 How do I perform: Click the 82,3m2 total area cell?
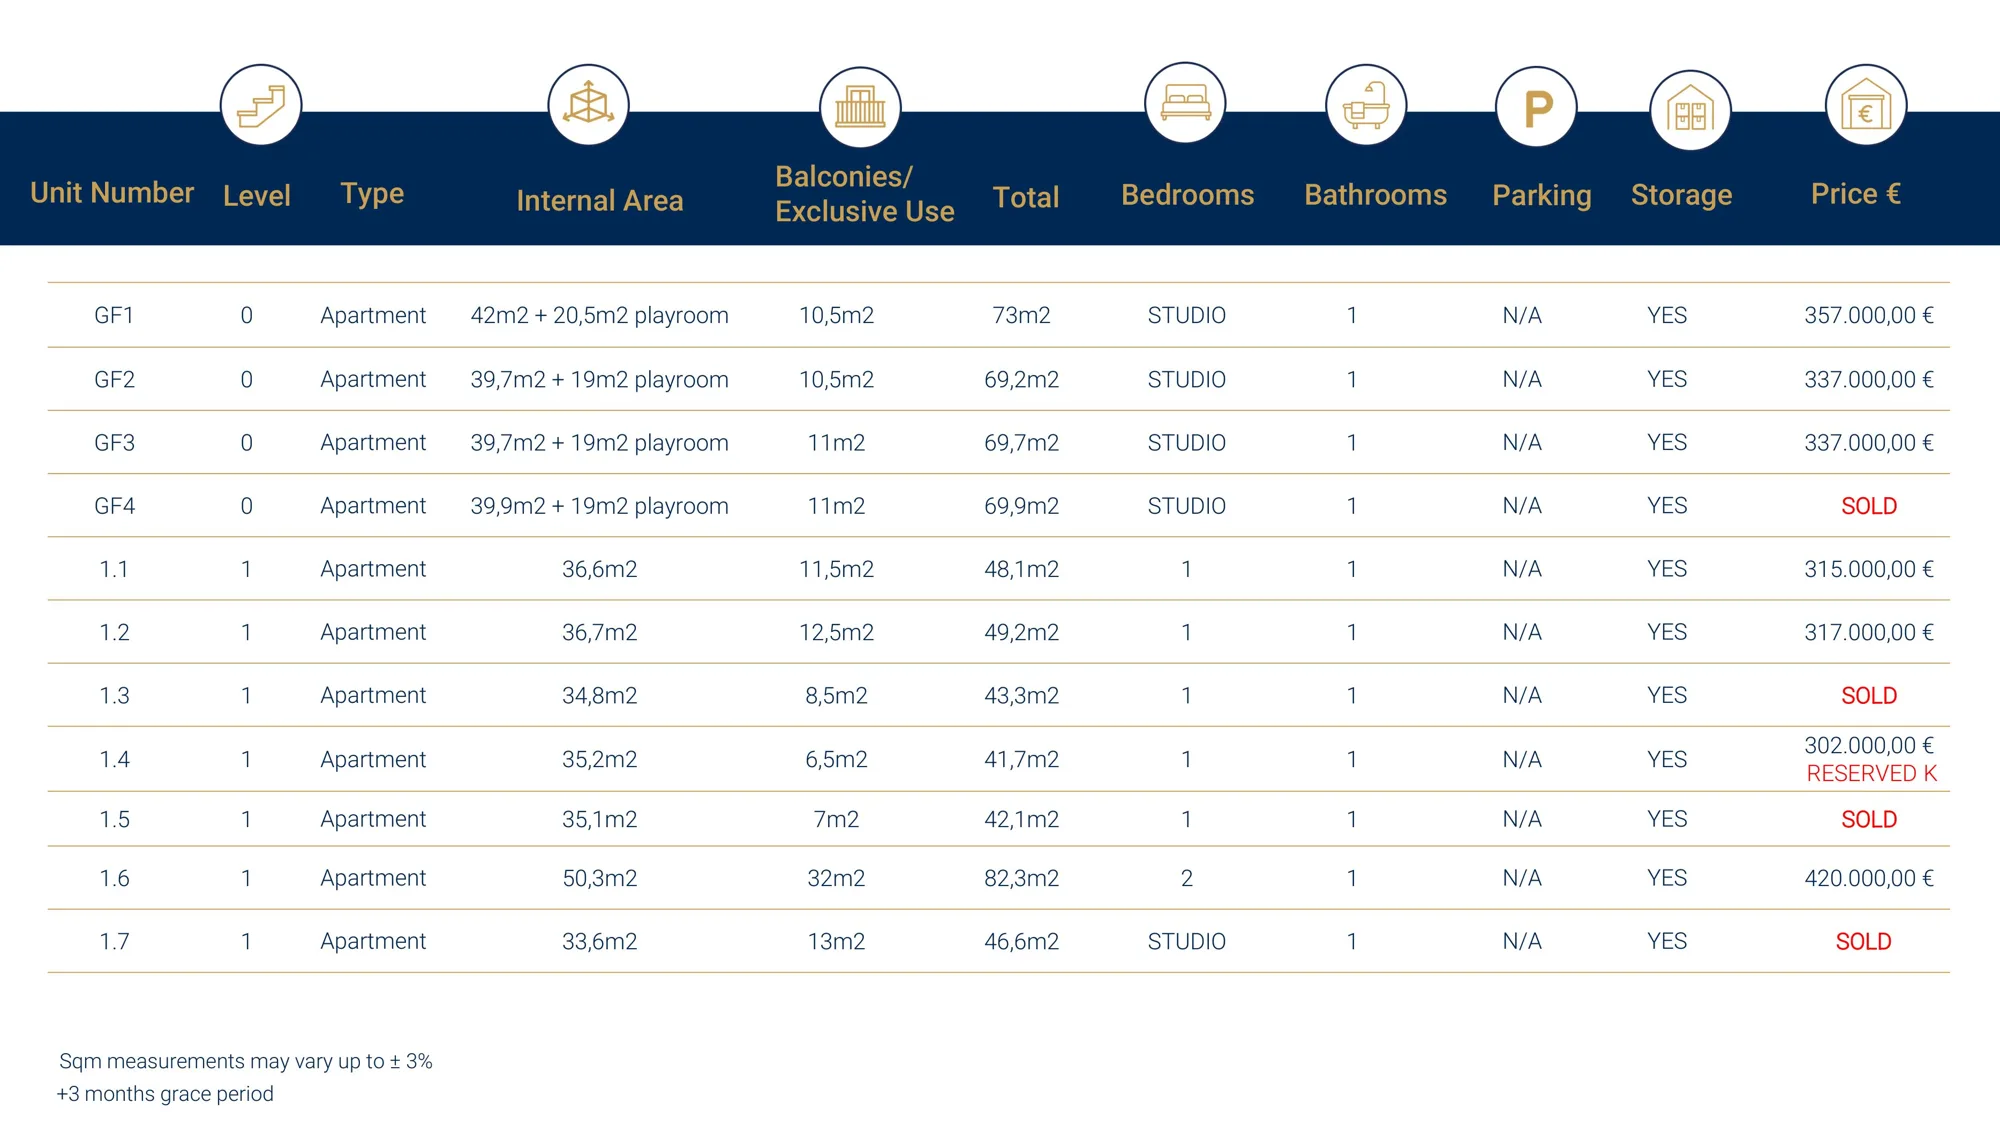click(x=1021, y=878)
